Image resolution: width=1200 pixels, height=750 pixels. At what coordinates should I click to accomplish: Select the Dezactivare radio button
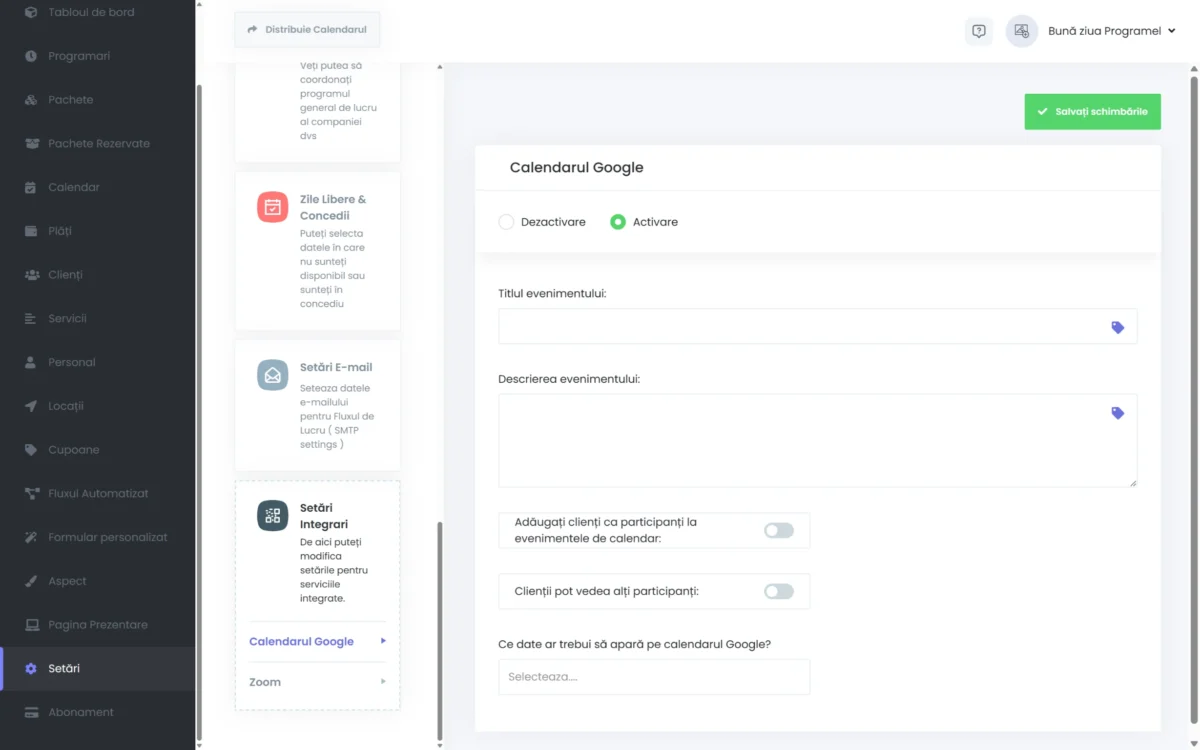coord(506,222)
